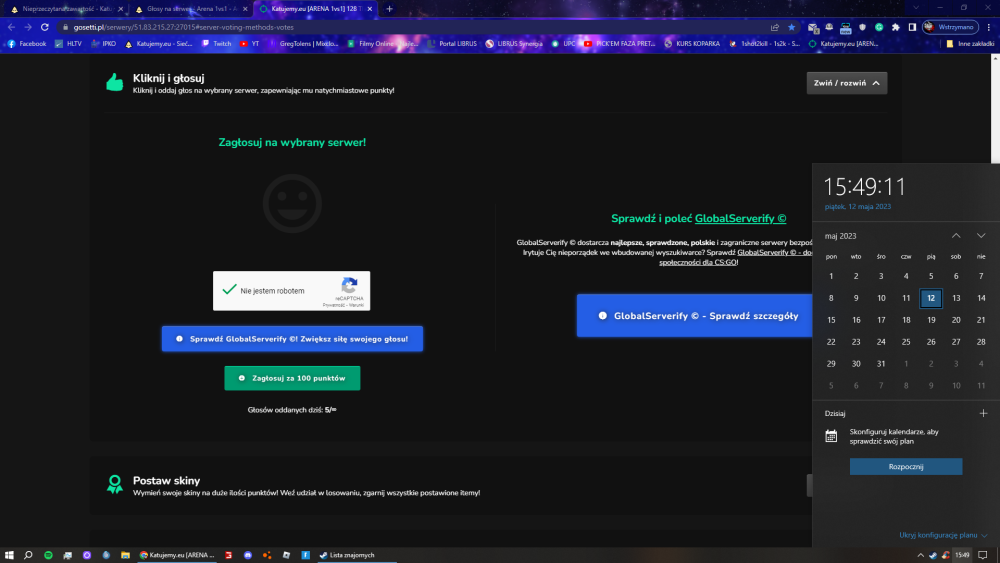
Task: Open the Portal LIBRUS bookmark
Action: 452,44
